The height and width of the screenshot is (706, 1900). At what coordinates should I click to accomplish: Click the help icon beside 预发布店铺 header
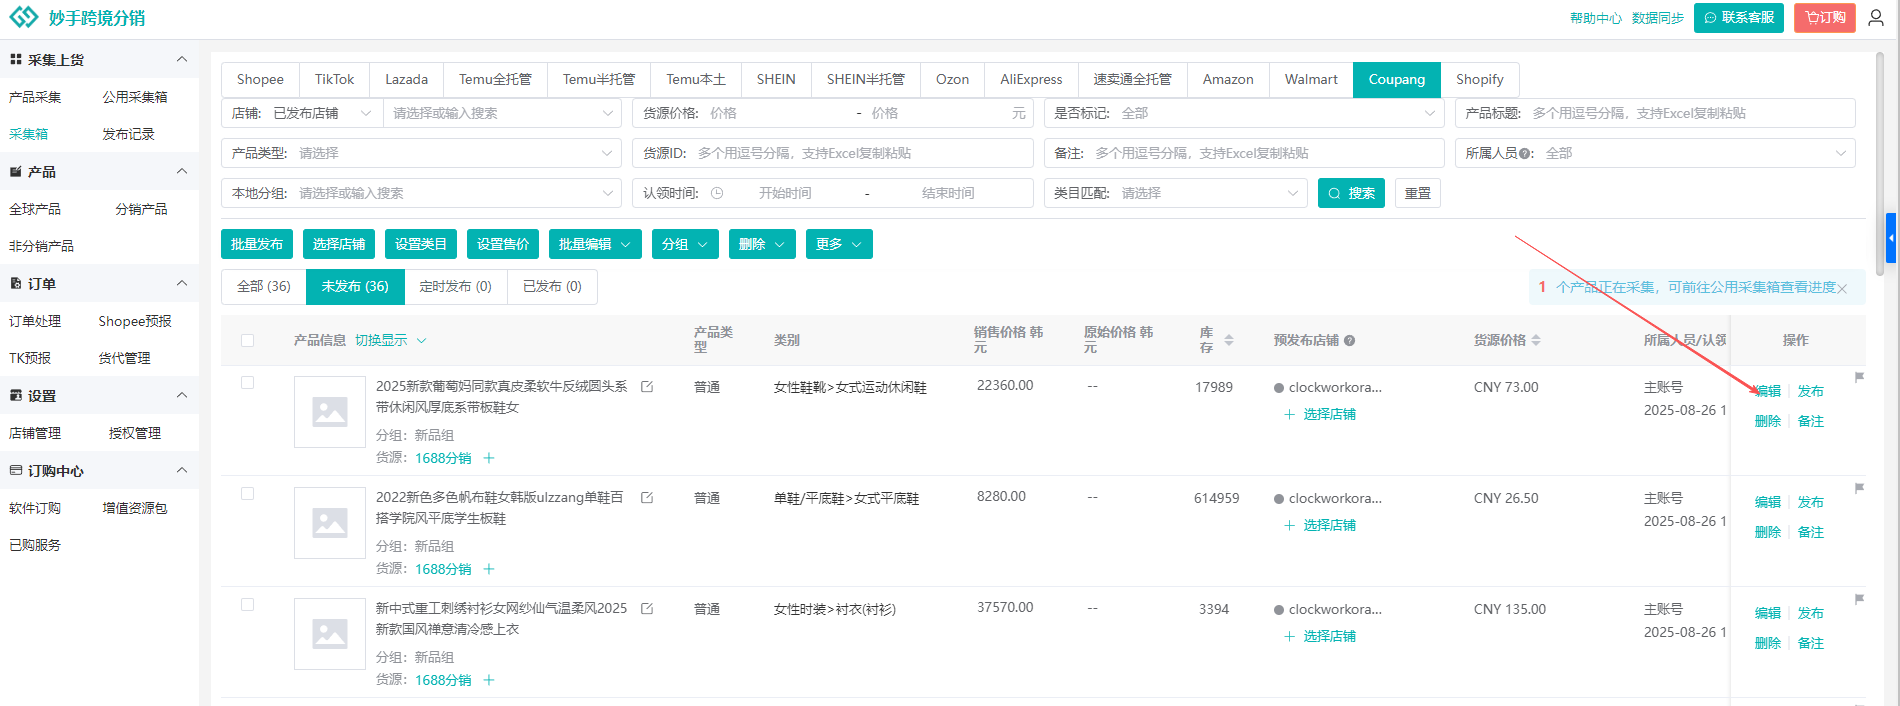(x=1349, y=341)
